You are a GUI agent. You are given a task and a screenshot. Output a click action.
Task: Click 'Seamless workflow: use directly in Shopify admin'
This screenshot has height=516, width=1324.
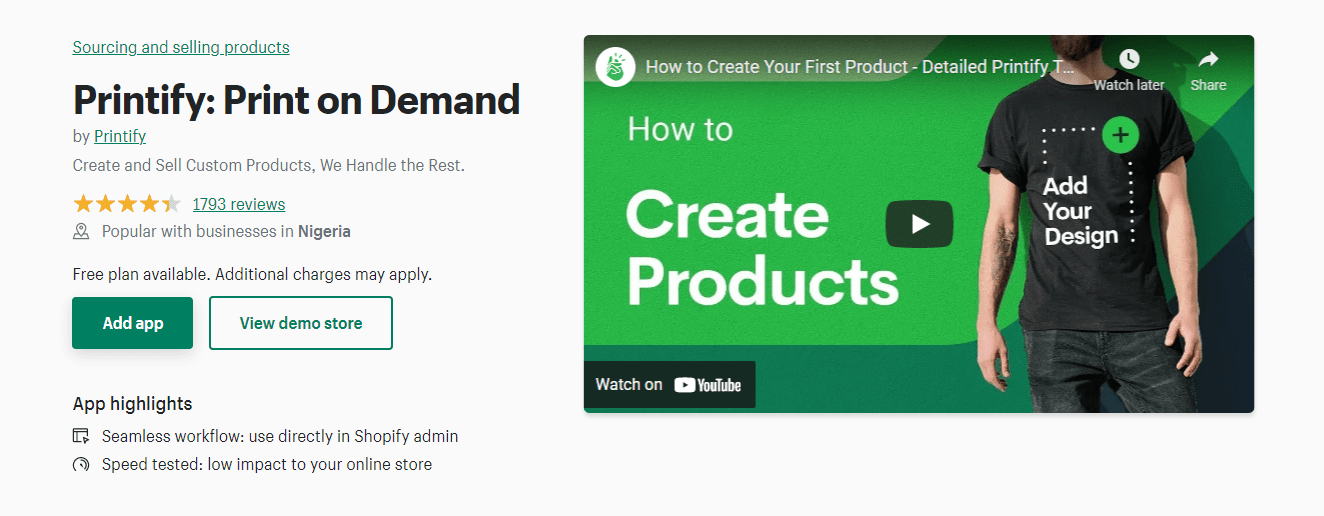[x=280, y=436]
